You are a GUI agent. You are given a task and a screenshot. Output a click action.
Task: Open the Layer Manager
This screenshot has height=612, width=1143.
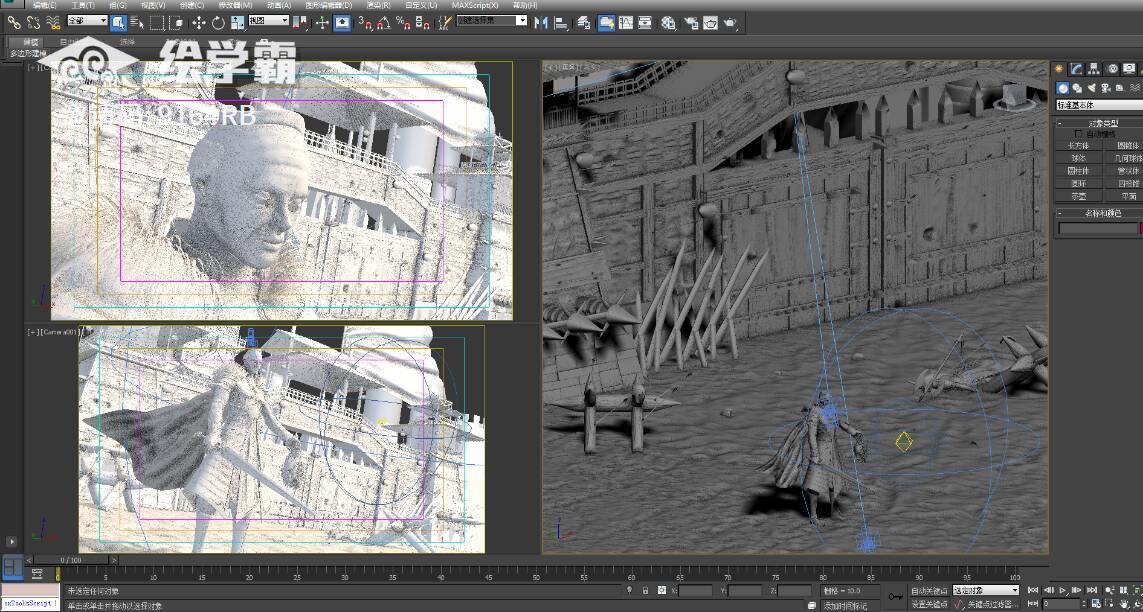584,23
